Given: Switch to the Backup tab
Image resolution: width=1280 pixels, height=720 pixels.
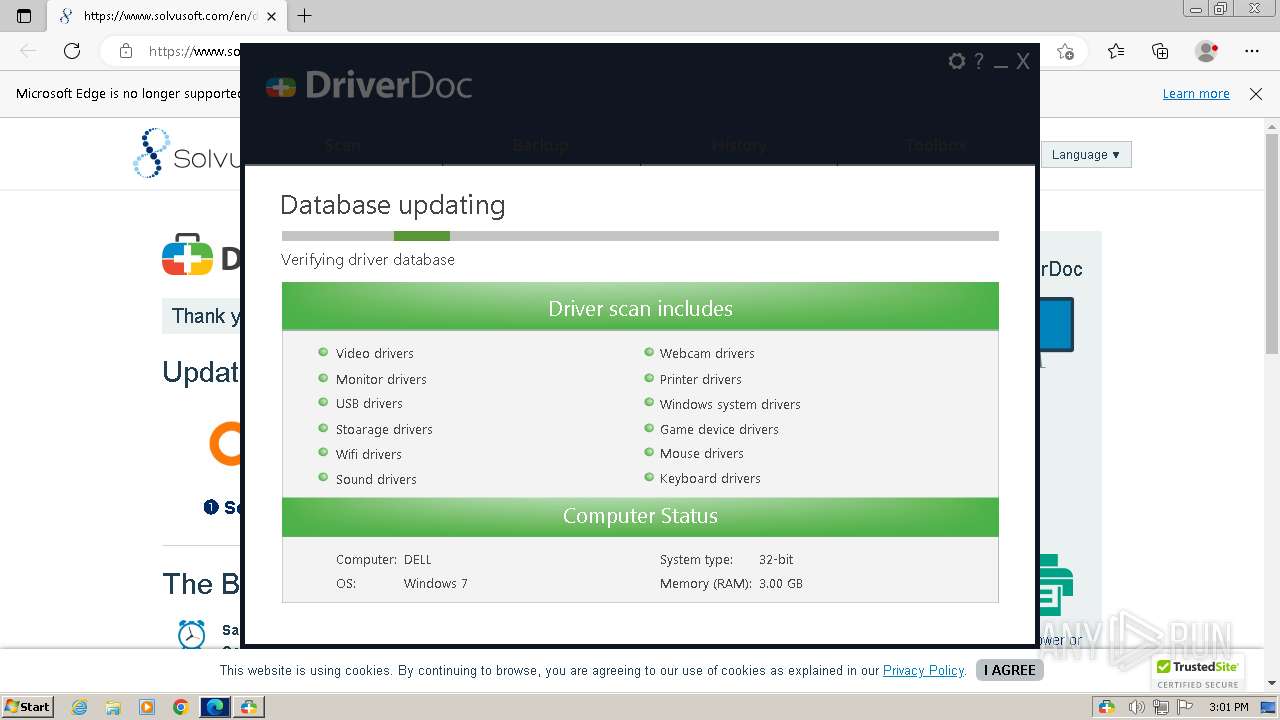Looking at the screenshot, I should (541, 145).
